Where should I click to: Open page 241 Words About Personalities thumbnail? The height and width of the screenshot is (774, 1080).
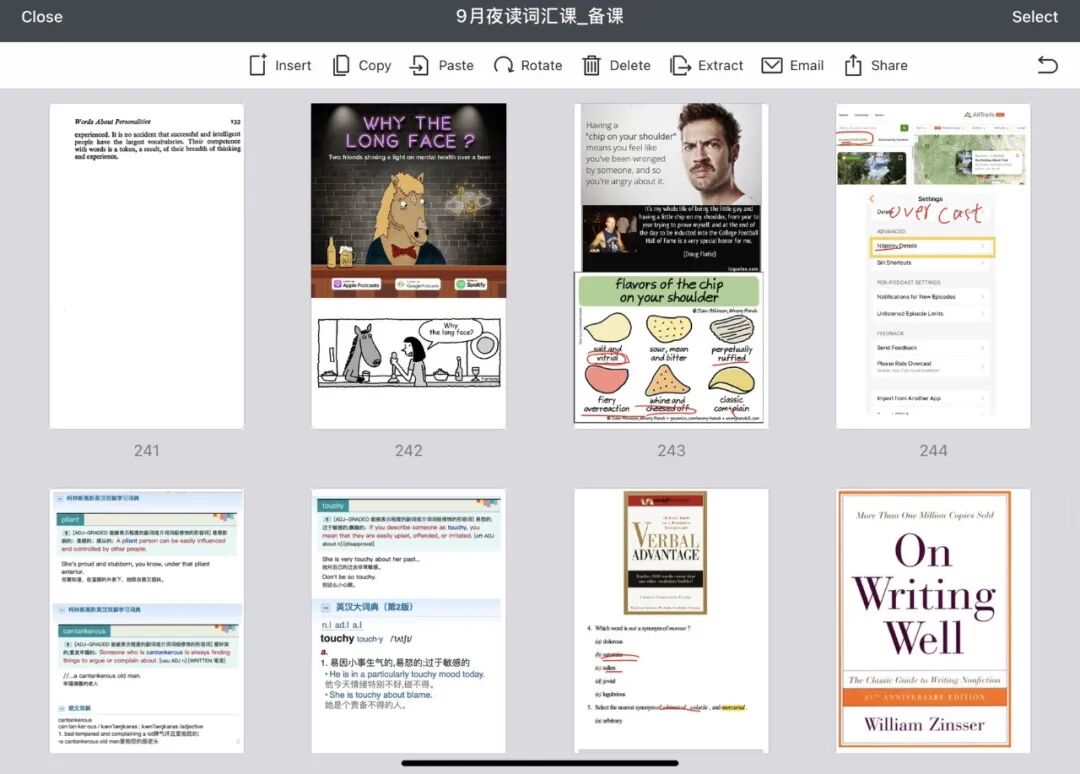pyautogui.click(x=147, y=266)
